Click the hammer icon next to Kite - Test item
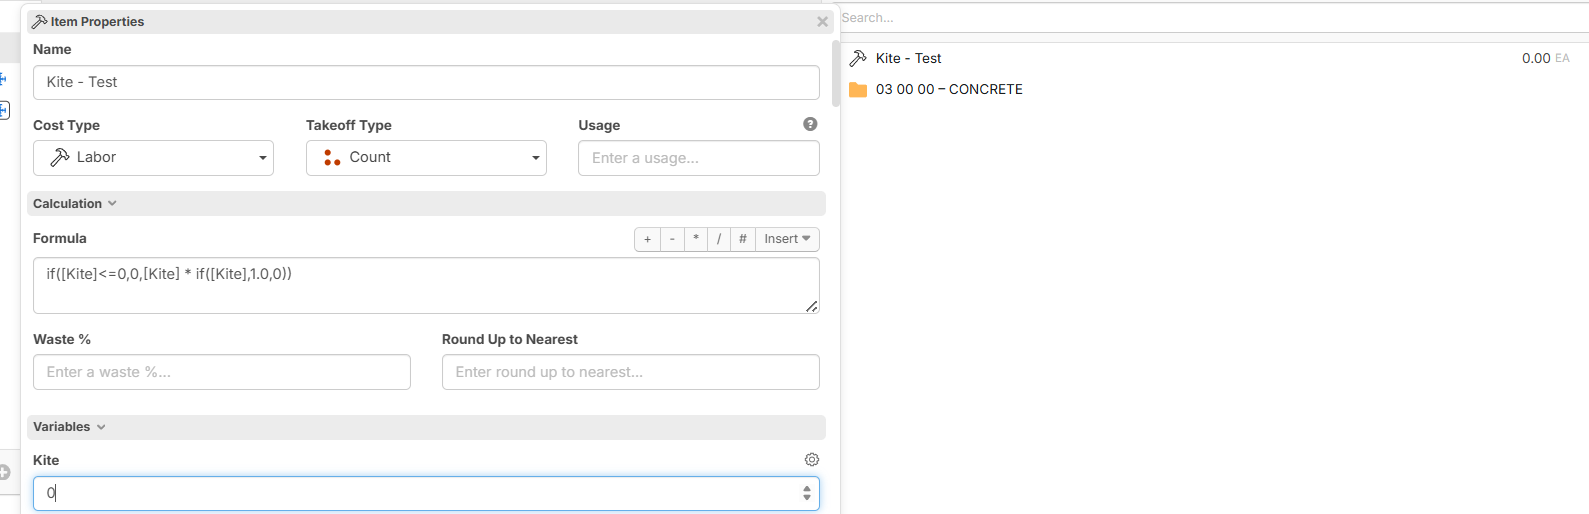Image resolution: width=1589 pixels, height=514 pixels. click(x=858, y=59)
